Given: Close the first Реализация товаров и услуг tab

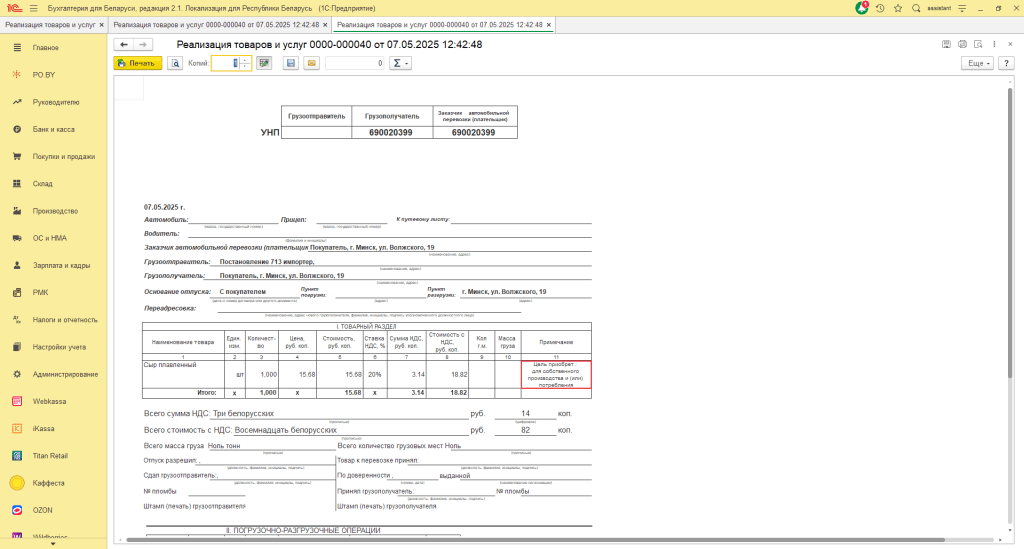Looking at the screenshot, I should click(x=101, y=25).
